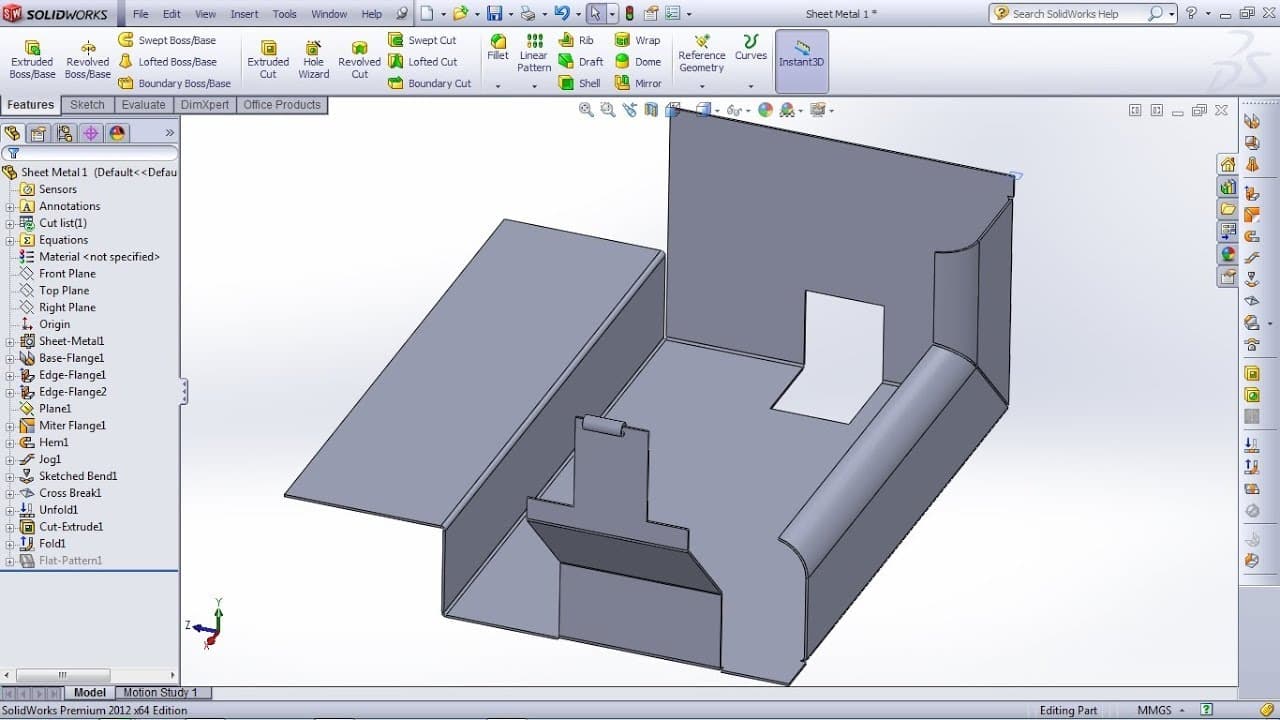The image size is (1280, 720).
Task: Expand the Base-Flange1 feature node
Action: click(10, 359)
